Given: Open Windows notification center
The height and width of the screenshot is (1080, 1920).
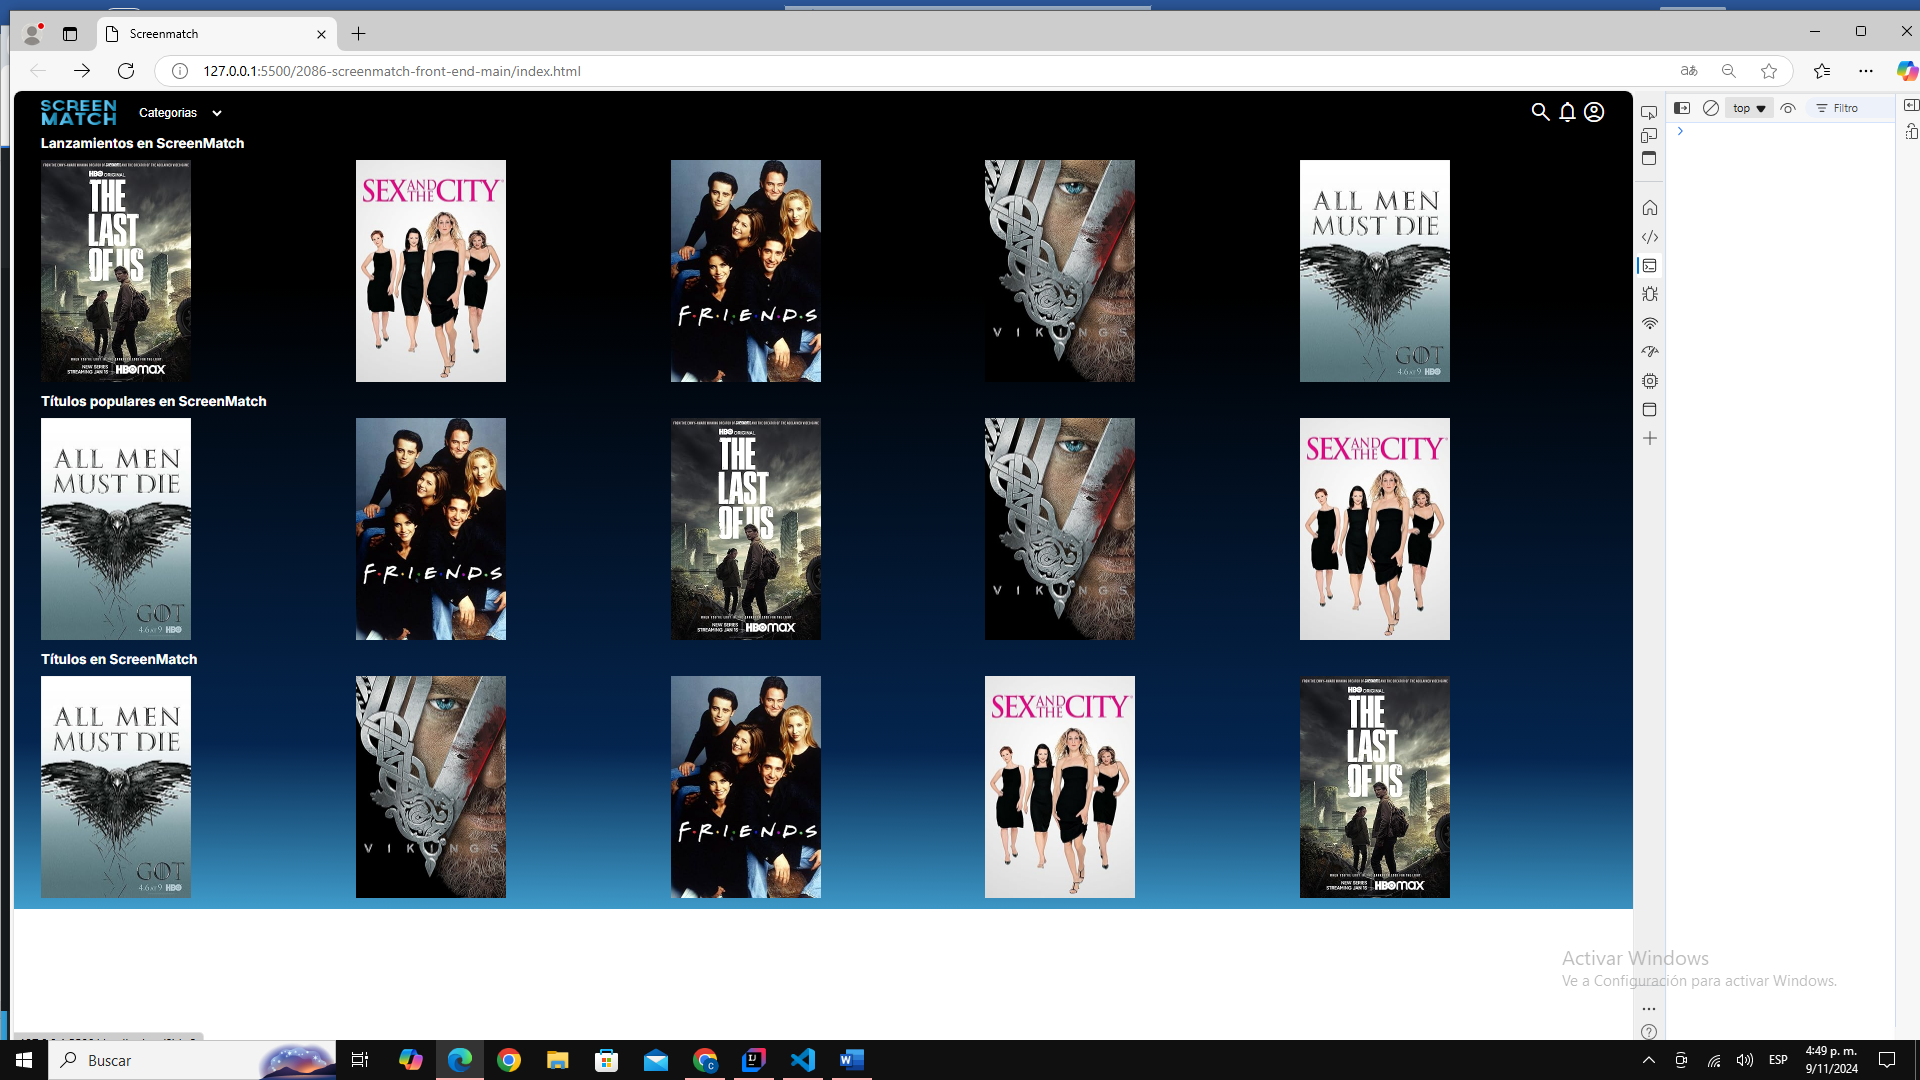Looking at the screenshot, I should [x=1887, y=1060].
